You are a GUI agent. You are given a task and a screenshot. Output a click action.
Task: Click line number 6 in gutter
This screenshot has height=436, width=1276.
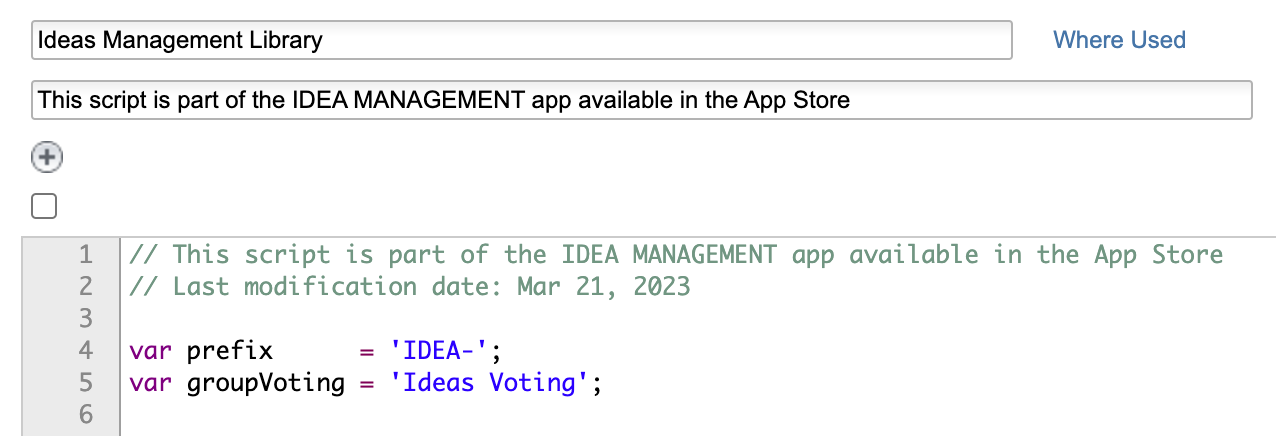click(85, 414)
